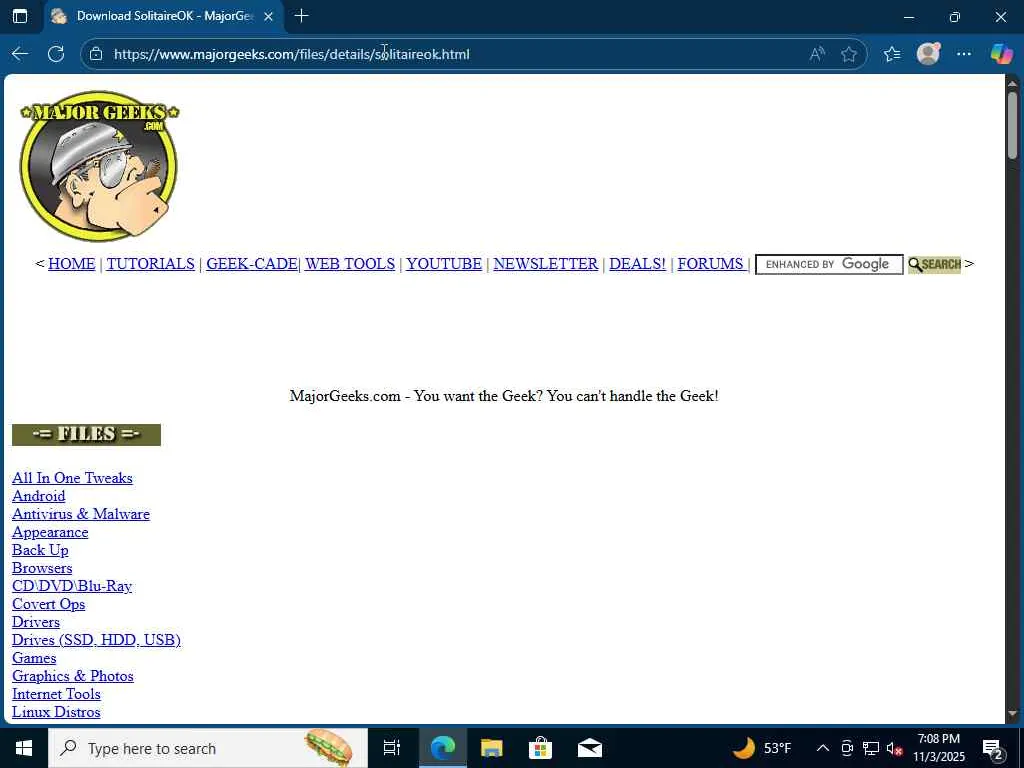1024x768 pixels.
Task: Click the browser back arrow
Action: tap(20, 54)
